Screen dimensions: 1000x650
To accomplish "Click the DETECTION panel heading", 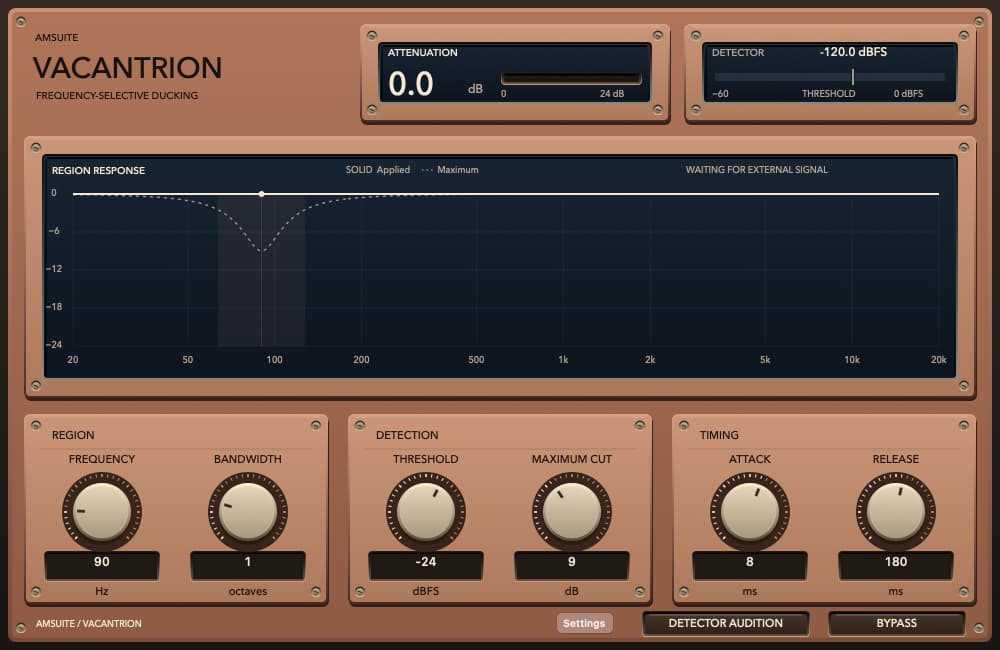I will point(407,435).
